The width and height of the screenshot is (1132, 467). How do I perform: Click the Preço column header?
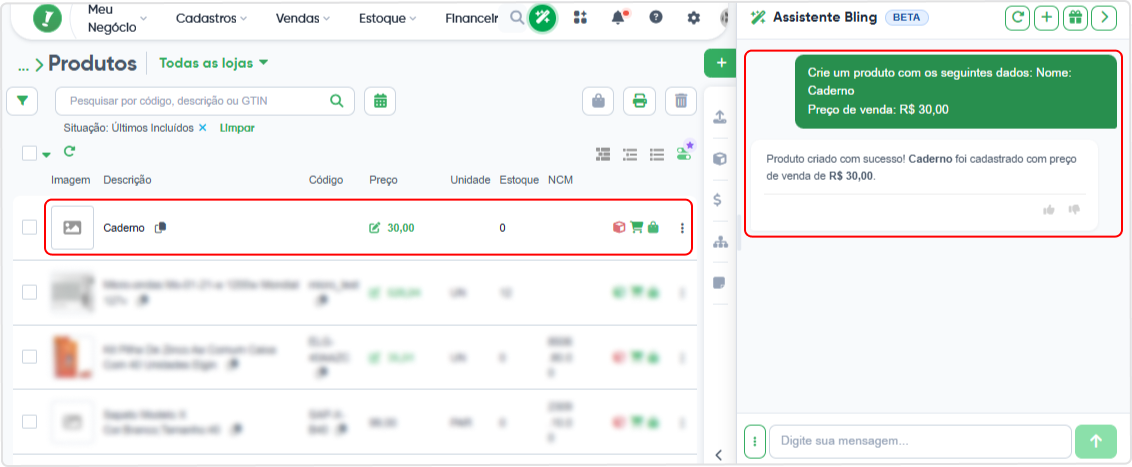383,180
